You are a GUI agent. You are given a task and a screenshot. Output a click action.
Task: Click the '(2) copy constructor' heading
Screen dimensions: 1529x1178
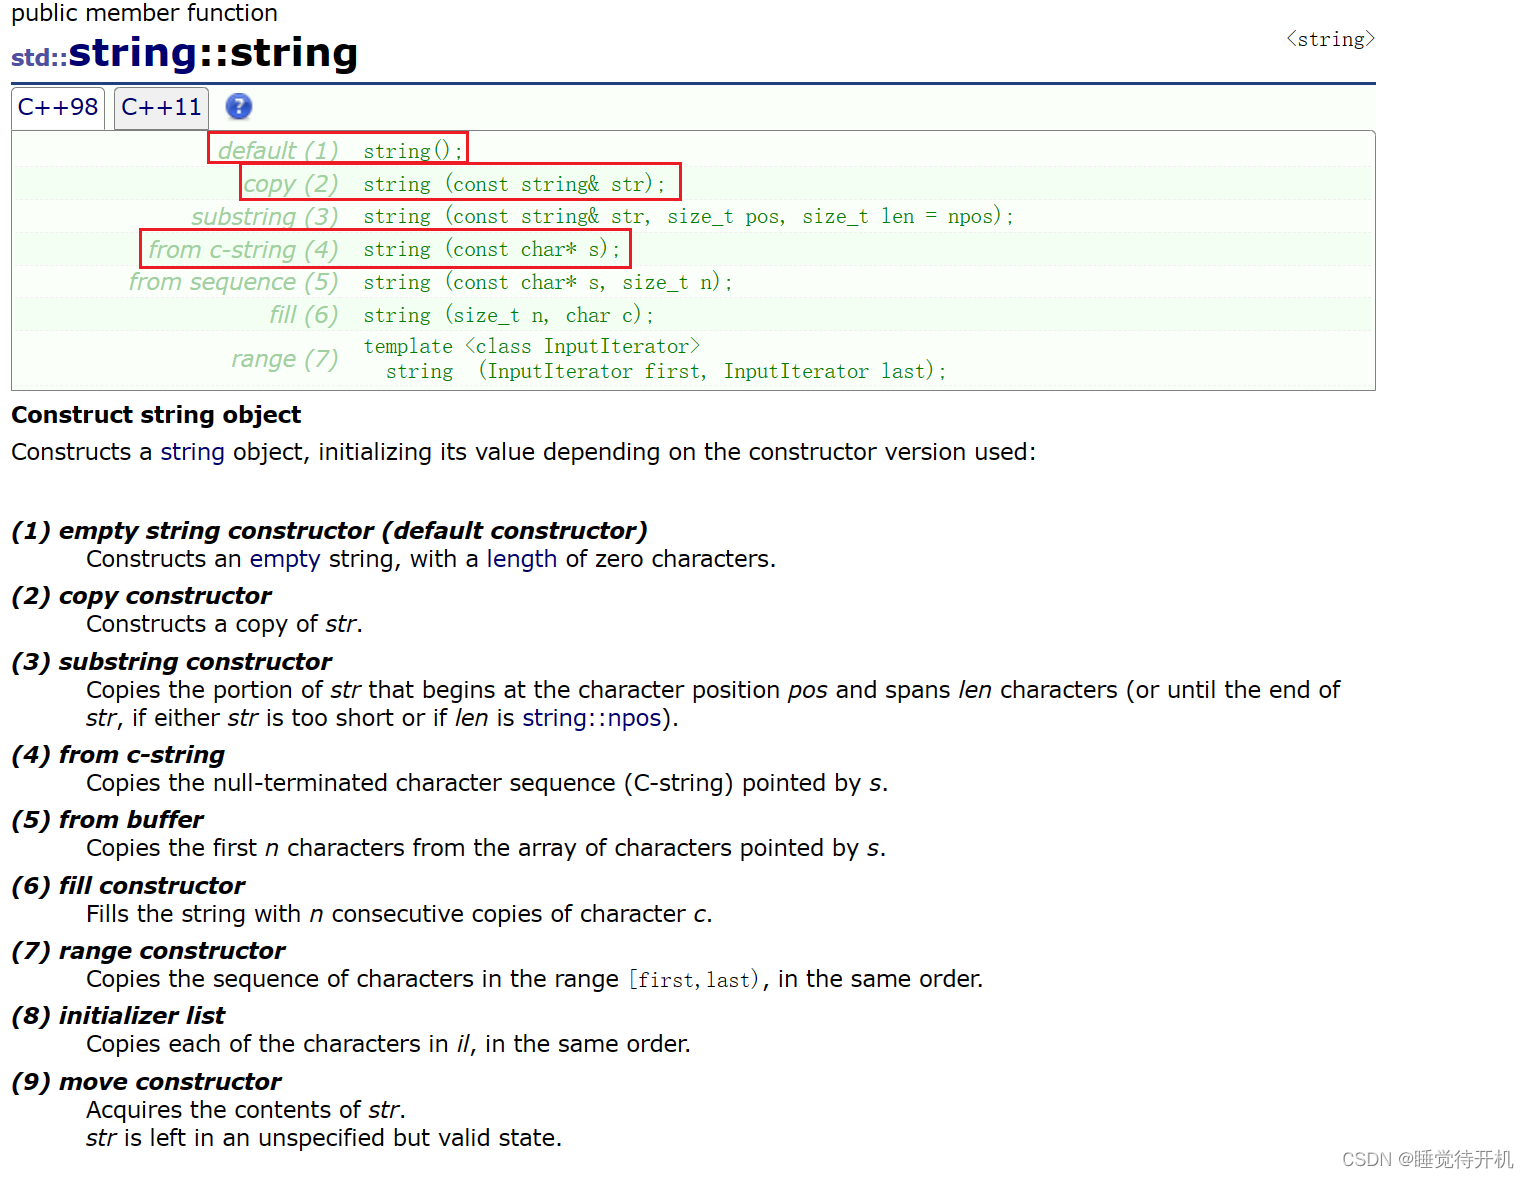pyautogui.click(x=141, y=596)
